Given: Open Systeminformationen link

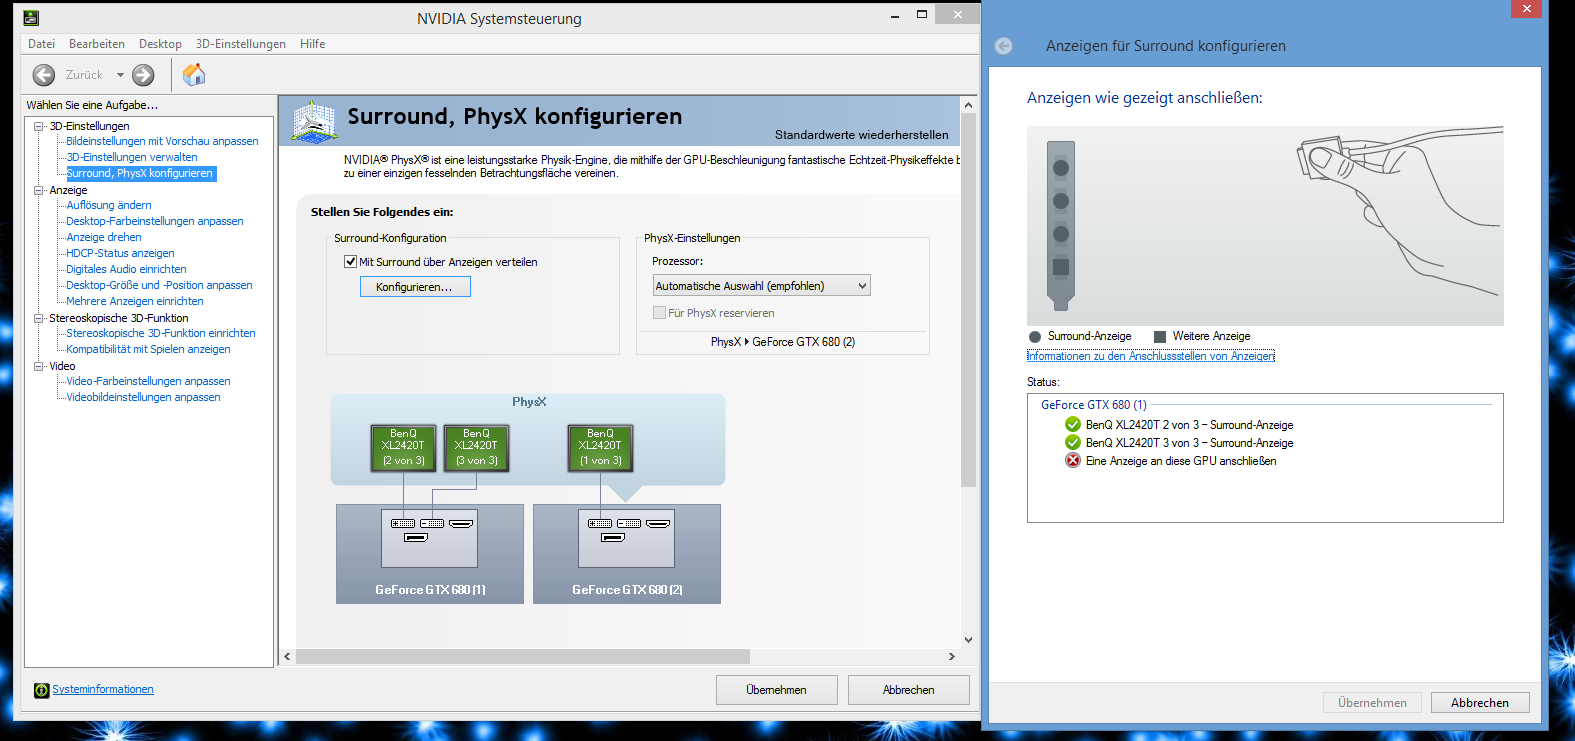Looking at the screenshot, I should point(103,690).
